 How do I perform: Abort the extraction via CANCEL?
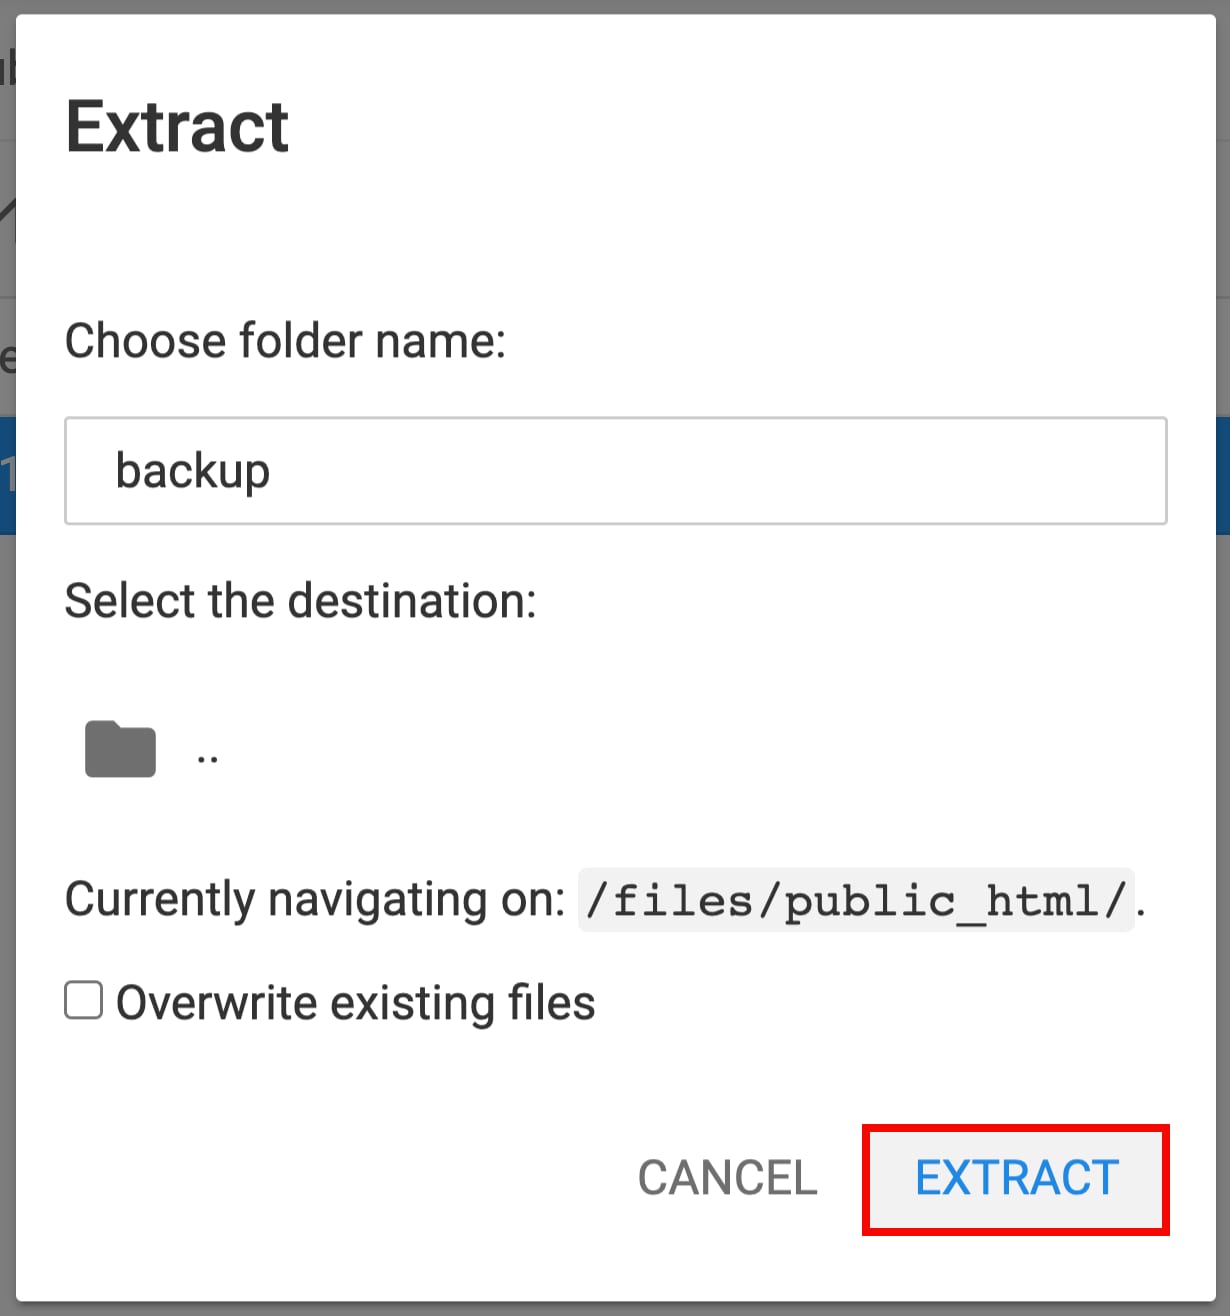tap(728, 1178)
